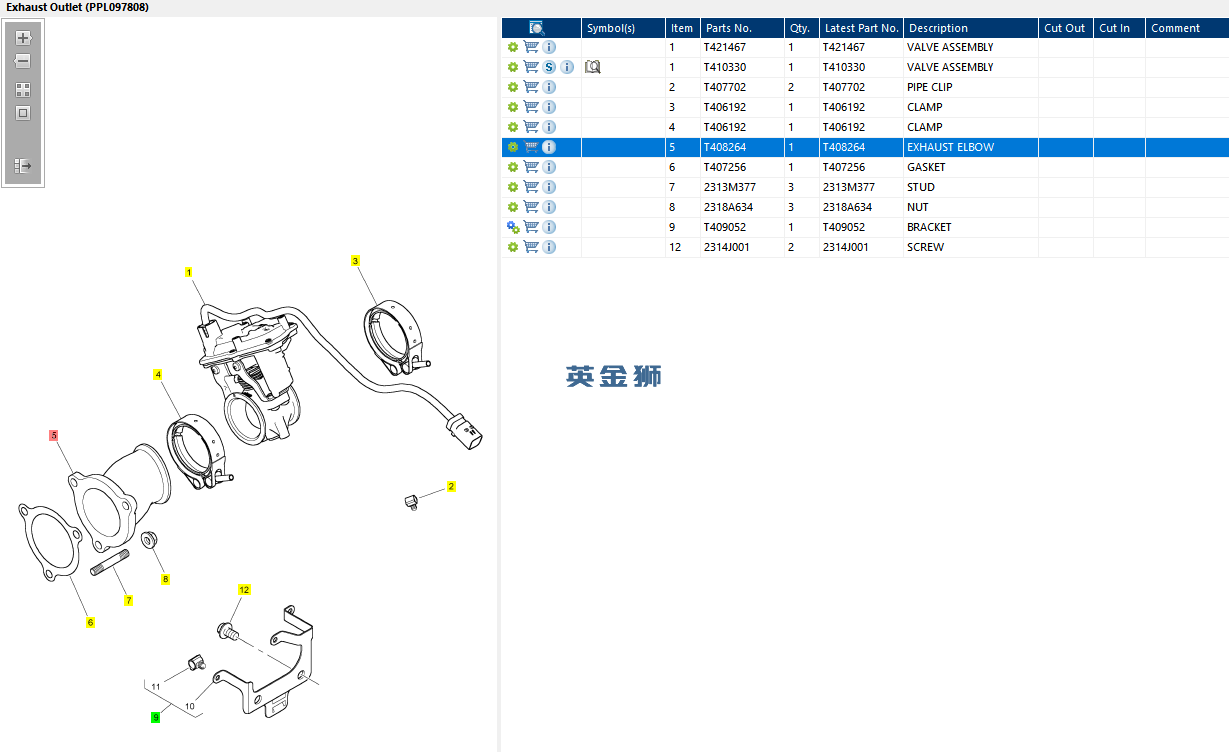Zoom in on the diagram with plus button

[x=23, y=38]
